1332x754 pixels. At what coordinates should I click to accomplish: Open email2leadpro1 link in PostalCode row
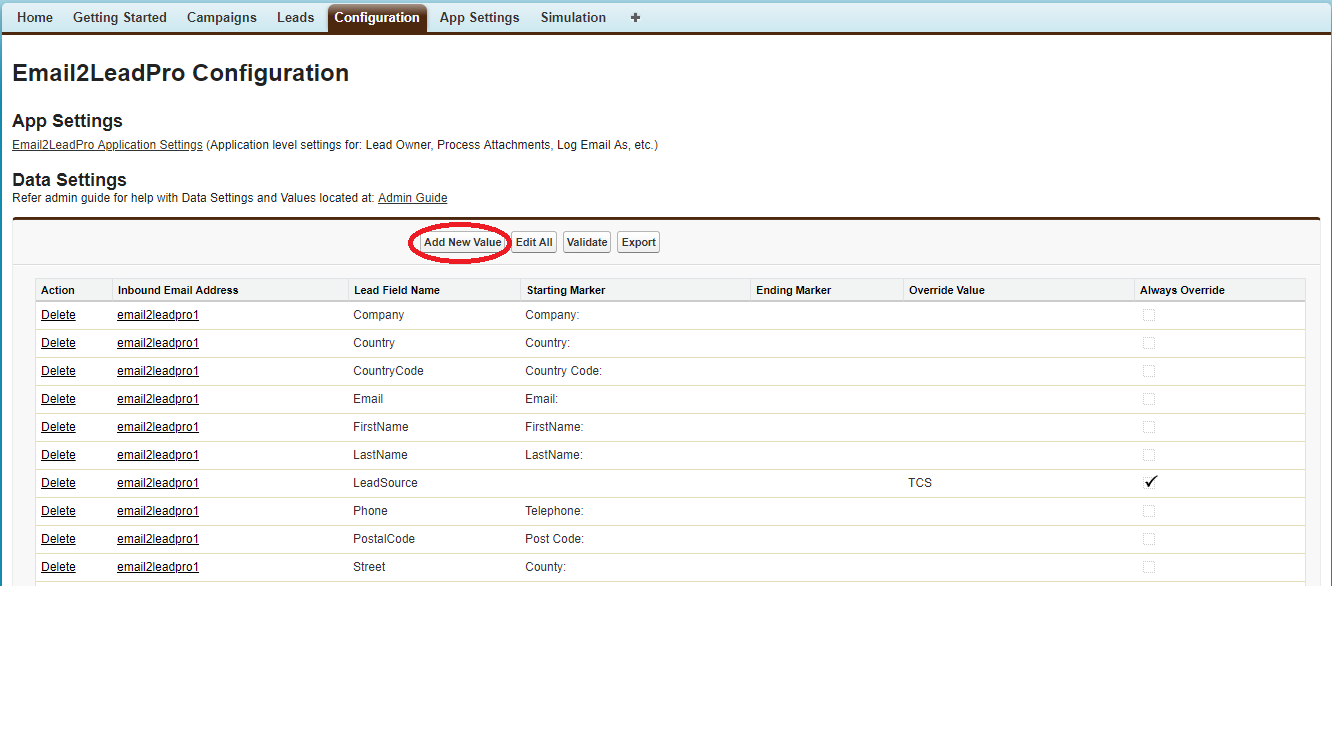[x=158, y=539]
